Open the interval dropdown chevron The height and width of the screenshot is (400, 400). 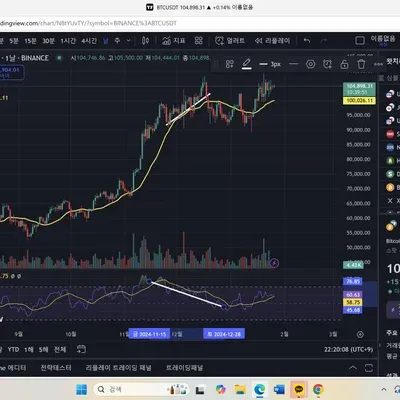pyautogui.click(x=128, y=41)
